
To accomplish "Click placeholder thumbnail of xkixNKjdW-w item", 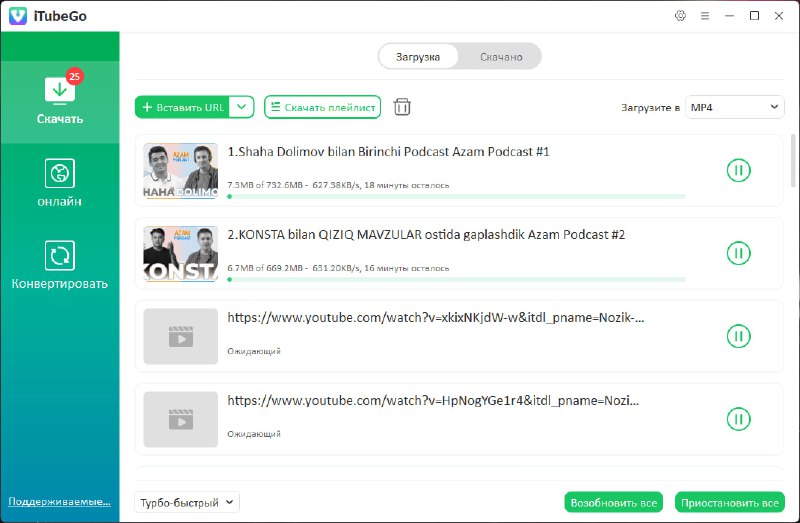I will [181, 336].
